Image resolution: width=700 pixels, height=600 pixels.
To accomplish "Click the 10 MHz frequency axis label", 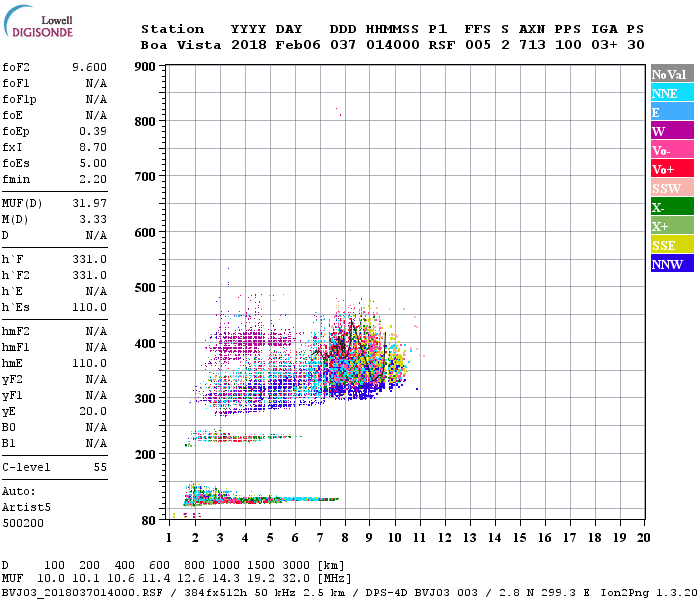I will coord(394,538).
